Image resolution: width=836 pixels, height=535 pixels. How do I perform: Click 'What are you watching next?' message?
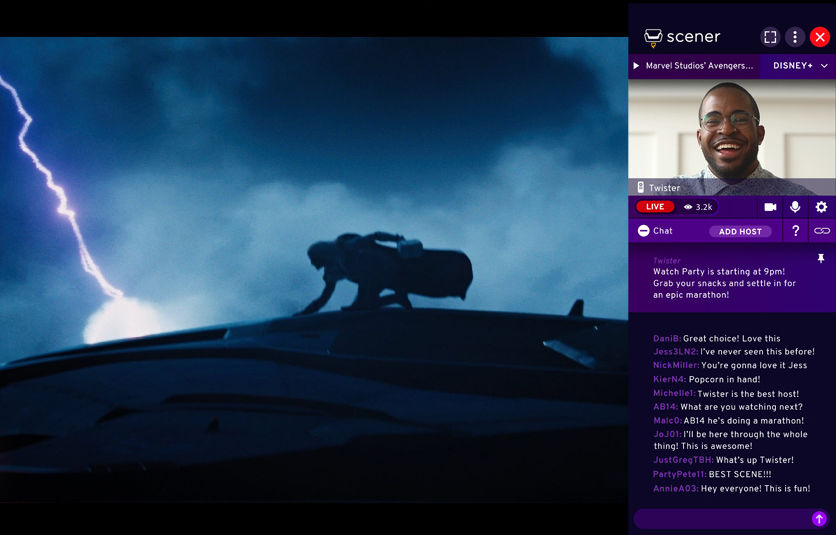pyautogui.click(x=742, y=406)
